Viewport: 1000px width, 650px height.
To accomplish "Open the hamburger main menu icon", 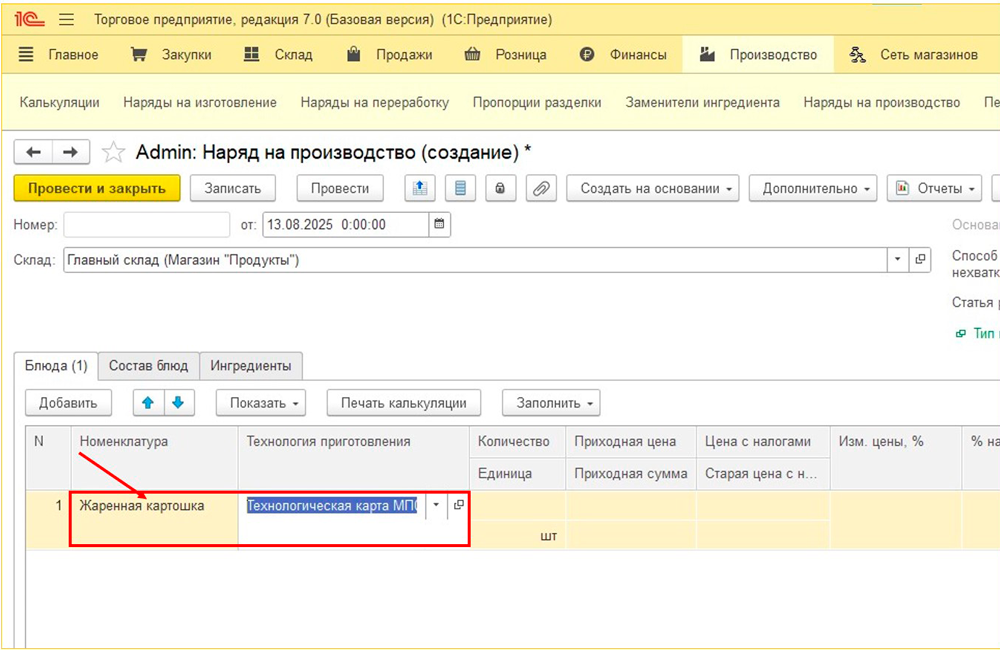I will click(67, 20).
